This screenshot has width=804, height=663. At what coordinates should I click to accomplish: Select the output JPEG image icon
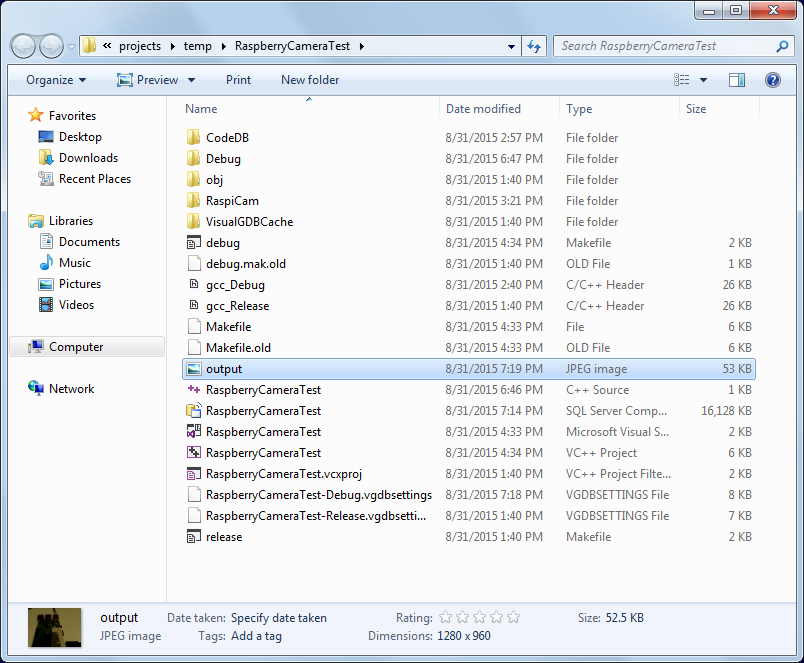(x=194, y=369)
